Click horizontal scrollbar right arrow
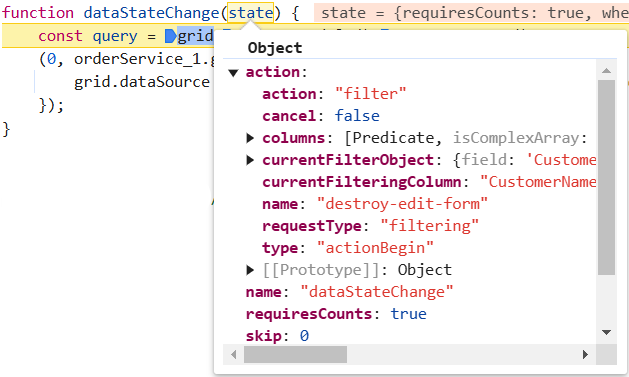 585,355
